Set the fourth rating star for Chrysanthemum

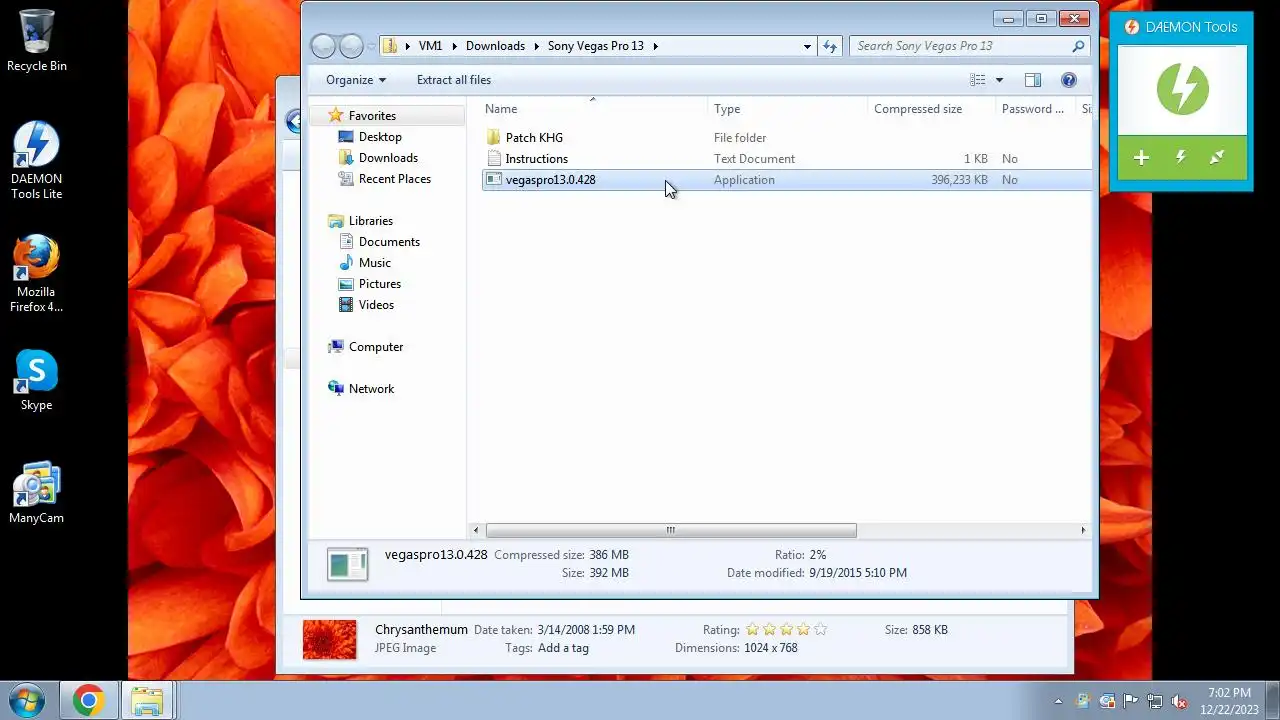pos(803,630)
